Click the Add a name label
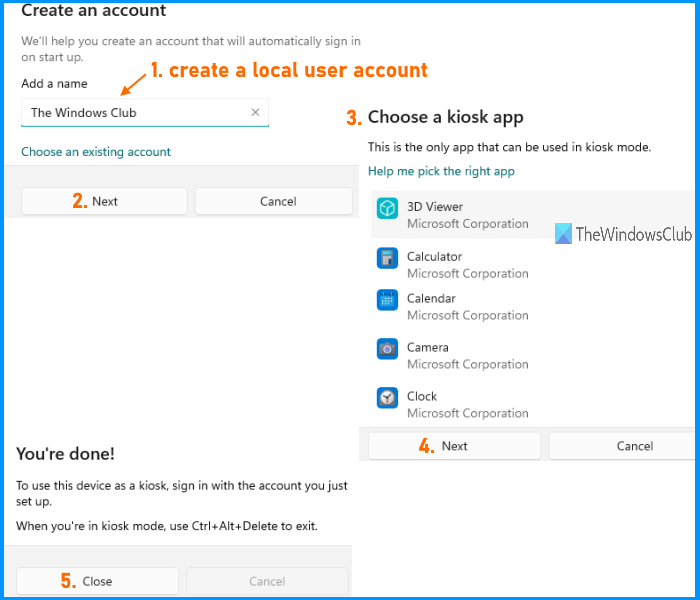Image resolution: width=700 pixels, height=600 pixels. tap(54, 83)
